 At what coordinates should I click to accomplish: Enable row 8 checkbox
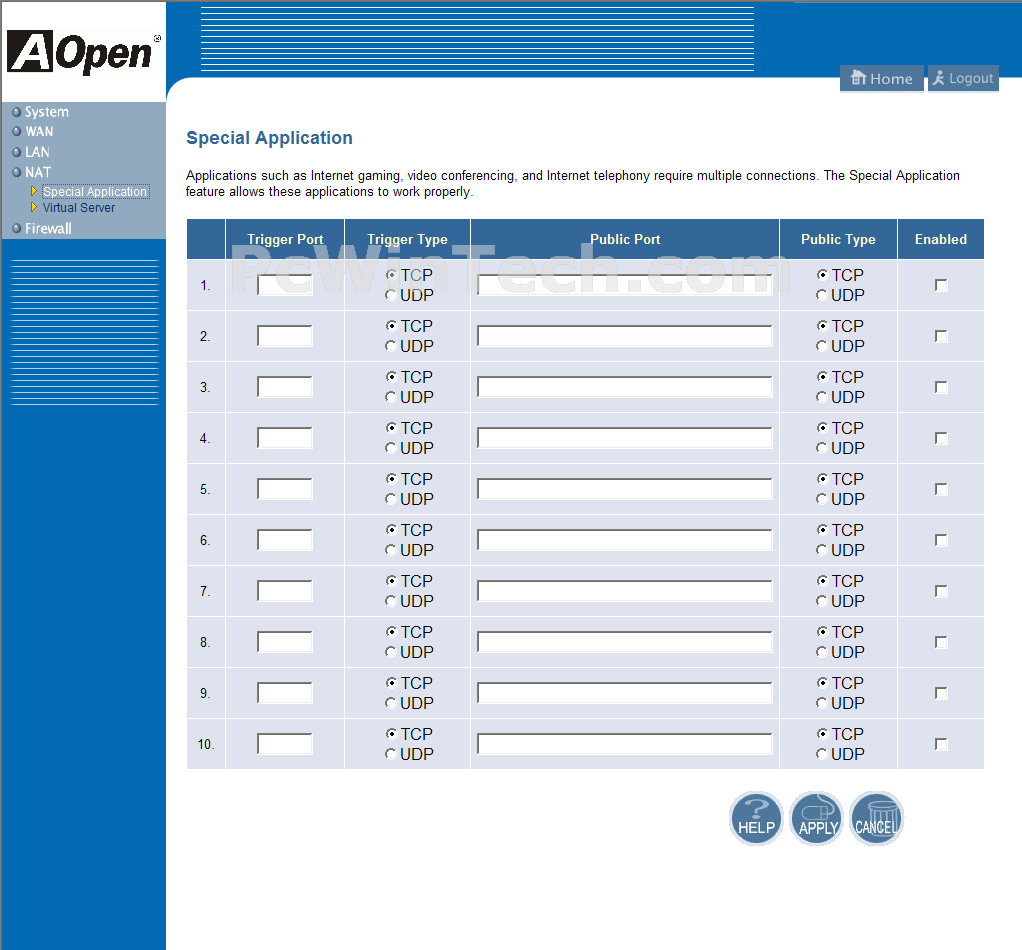click(x=941, y=642)
